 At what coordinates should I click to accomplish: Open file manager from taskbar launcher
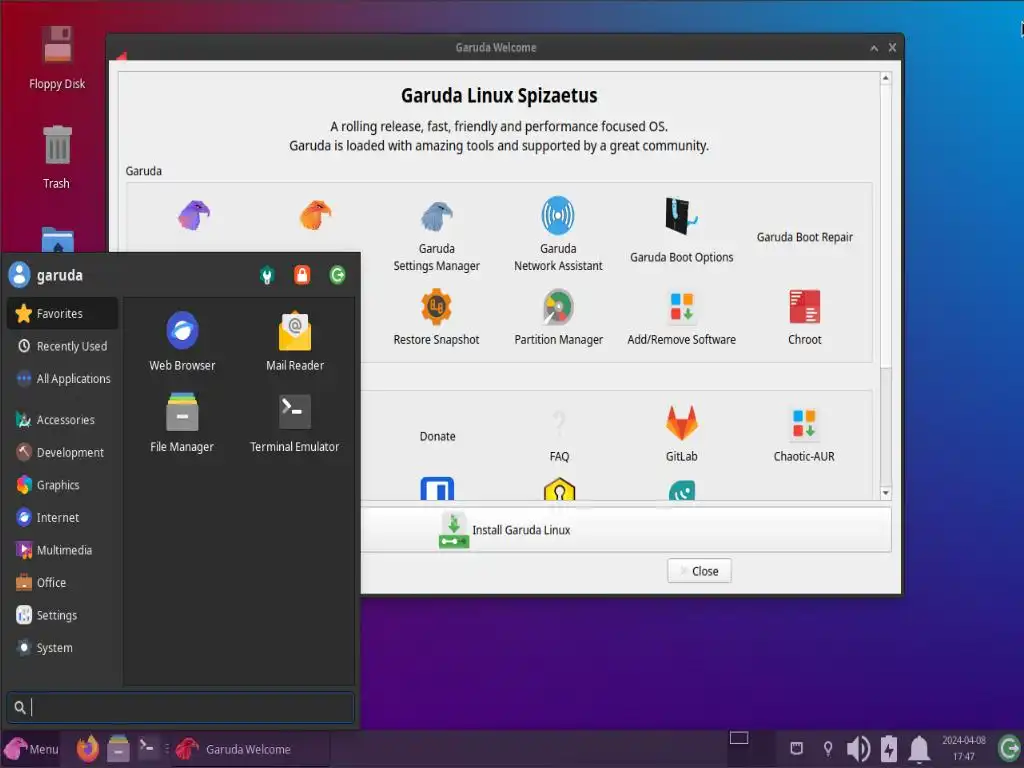[118, 748]
